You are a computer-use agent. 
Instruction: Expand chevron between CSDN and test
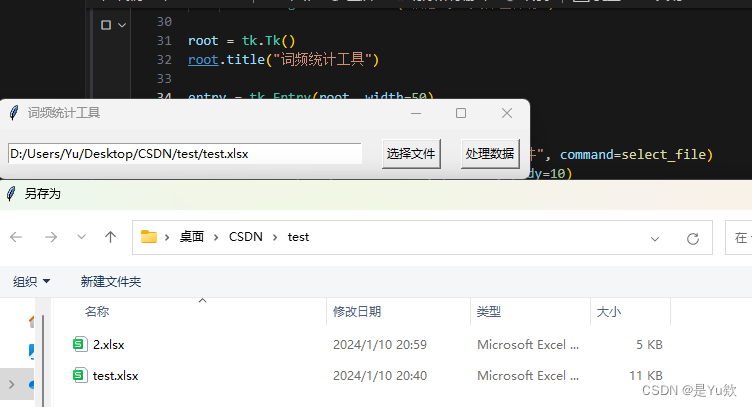pyautogui.click(x=275, y=237)
